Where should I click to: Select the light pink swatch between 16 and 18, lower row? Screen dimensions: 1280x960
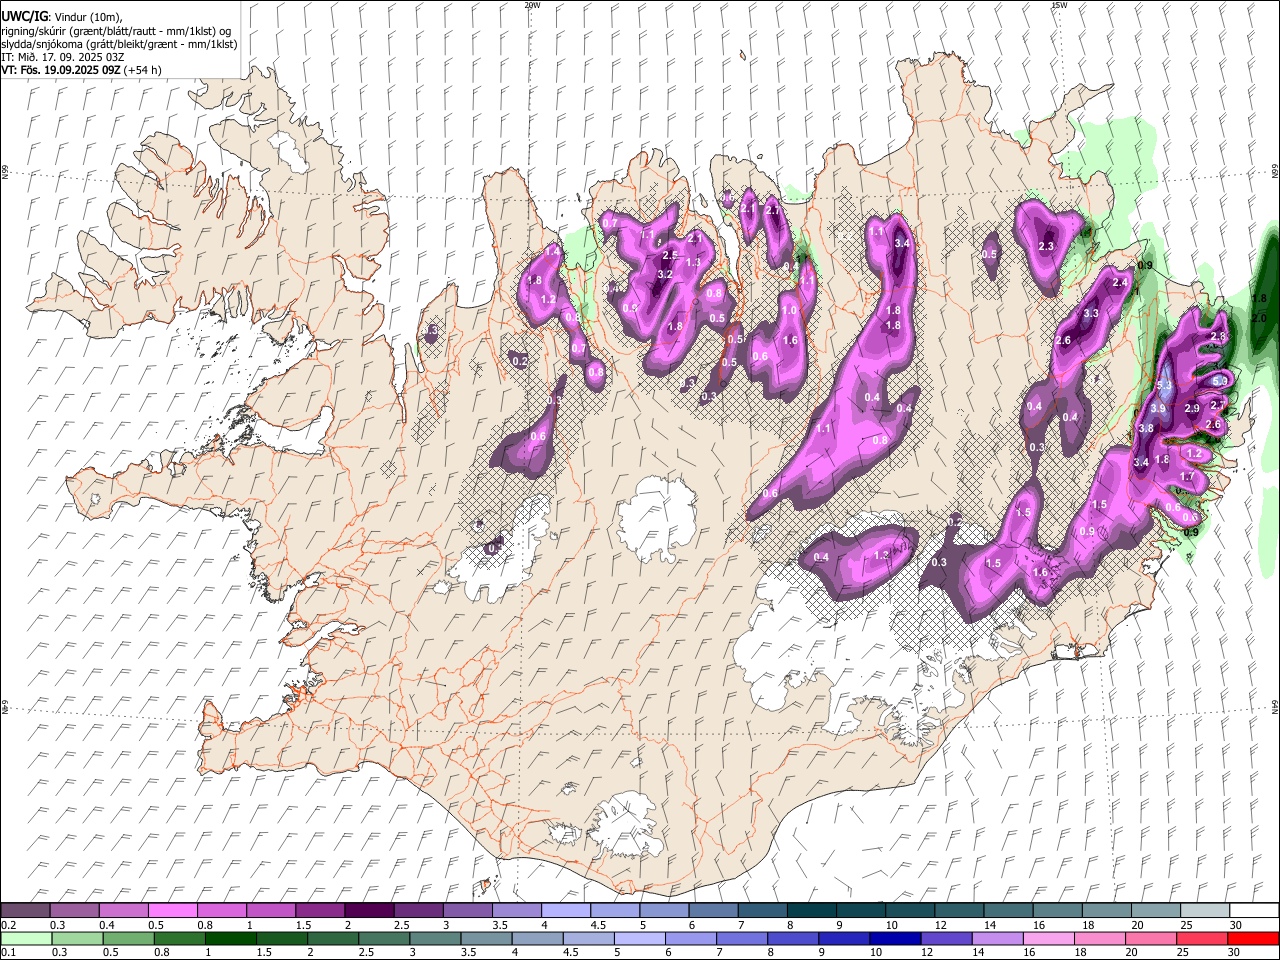click(1048, 938)
